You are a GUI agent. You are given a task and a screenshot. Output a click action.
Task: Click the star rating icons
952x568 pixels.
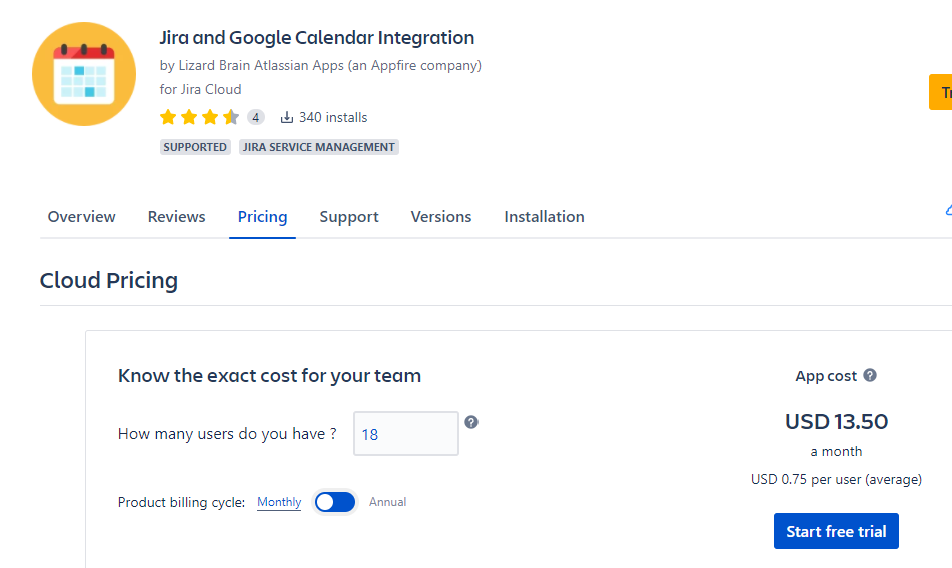coord(199,117)
